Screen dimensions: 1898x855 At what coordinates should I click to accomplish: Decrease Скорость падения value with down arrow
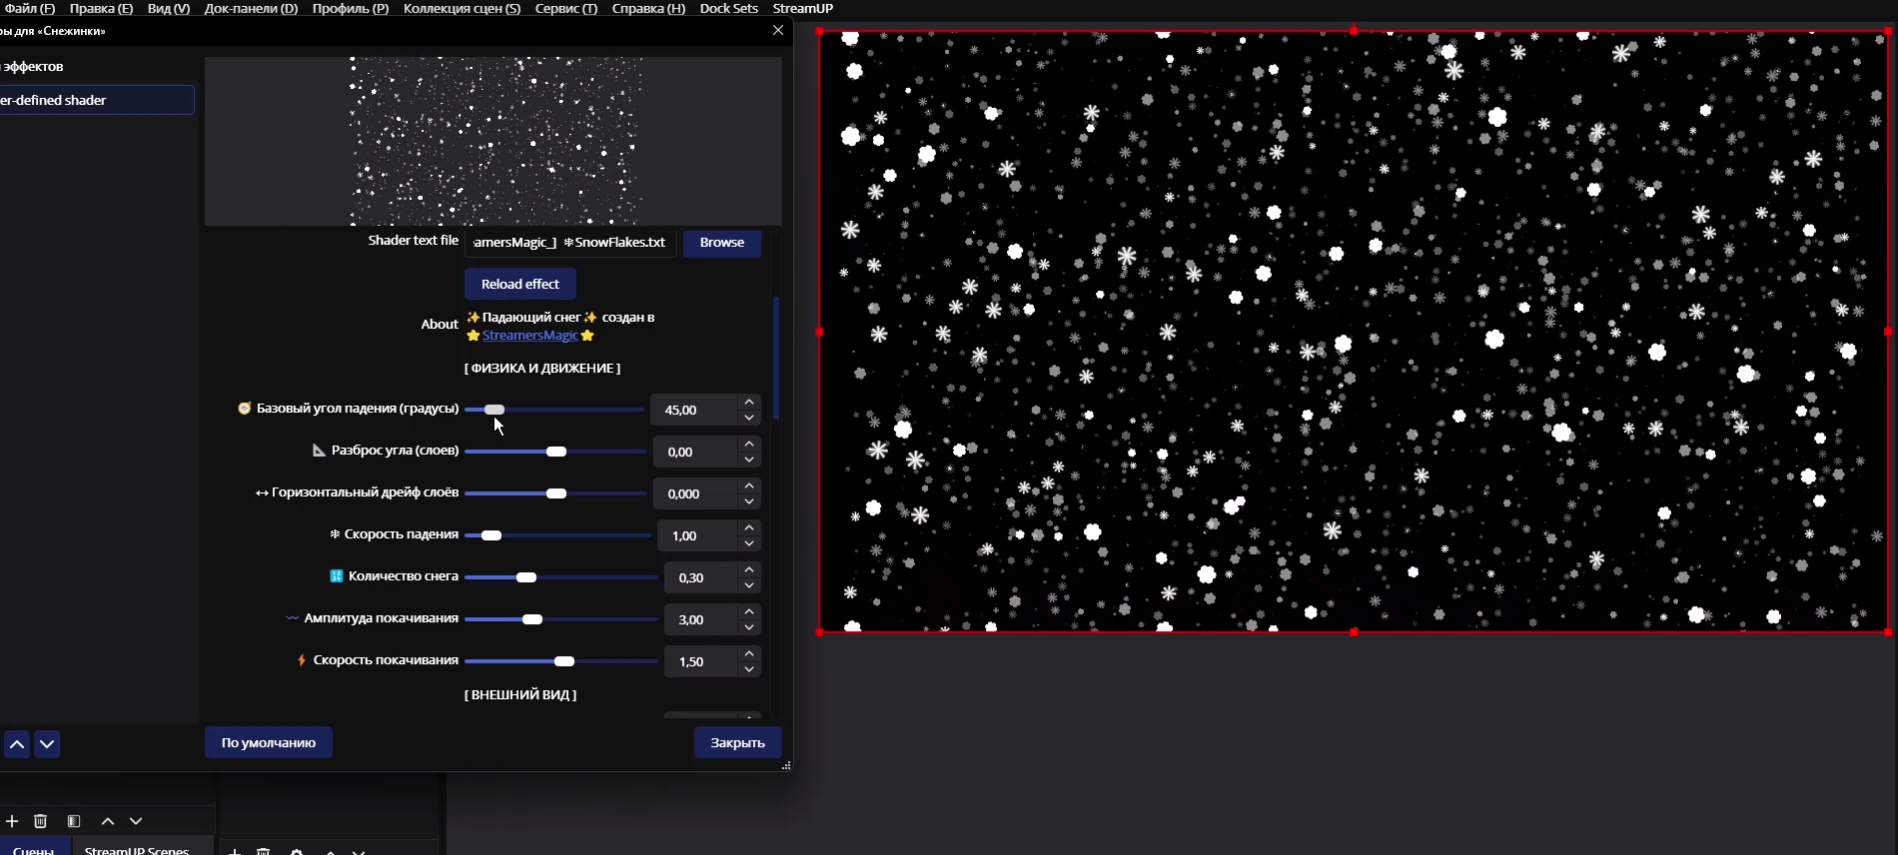click(749, 544)
